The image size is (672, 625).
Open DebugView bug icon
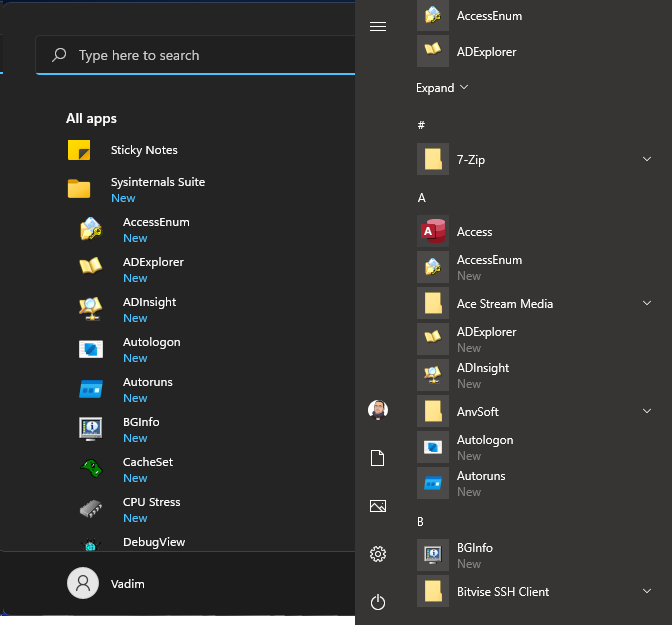91,544
